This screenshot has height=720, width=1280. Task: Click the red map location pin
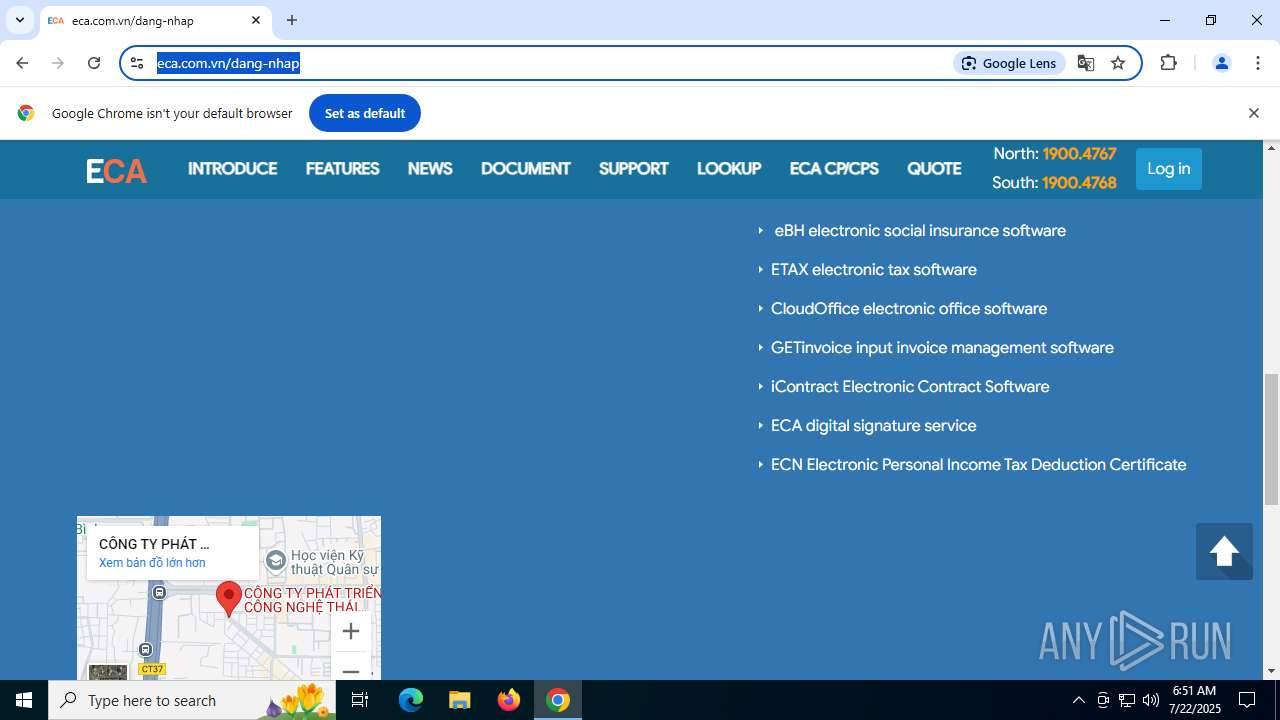coord(229,599)
